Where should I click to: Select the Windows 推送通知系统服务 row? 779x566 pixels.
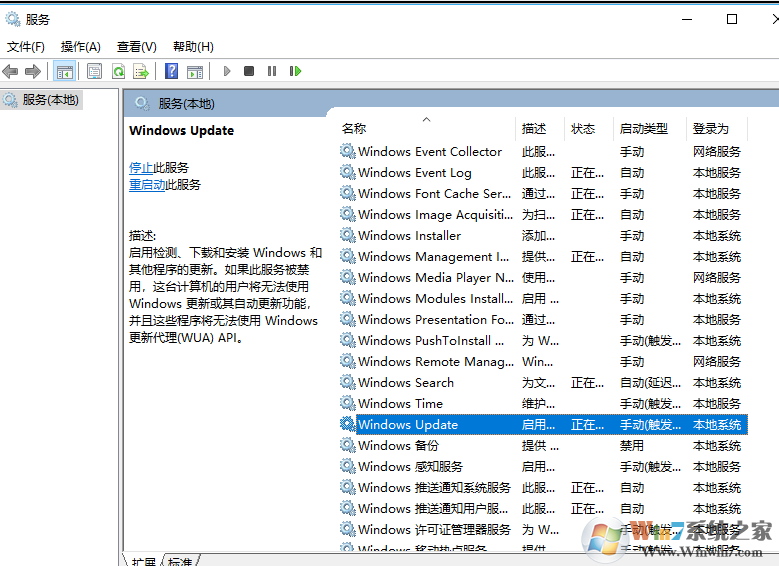[x=543, y=487]
